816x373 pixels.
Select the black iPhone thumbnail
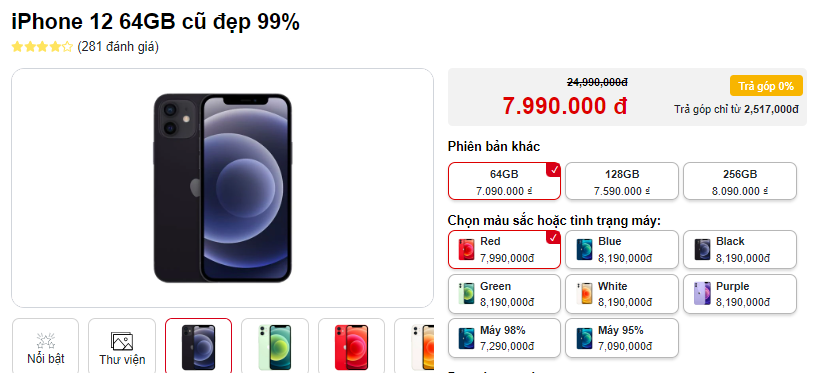pos(198,345)
